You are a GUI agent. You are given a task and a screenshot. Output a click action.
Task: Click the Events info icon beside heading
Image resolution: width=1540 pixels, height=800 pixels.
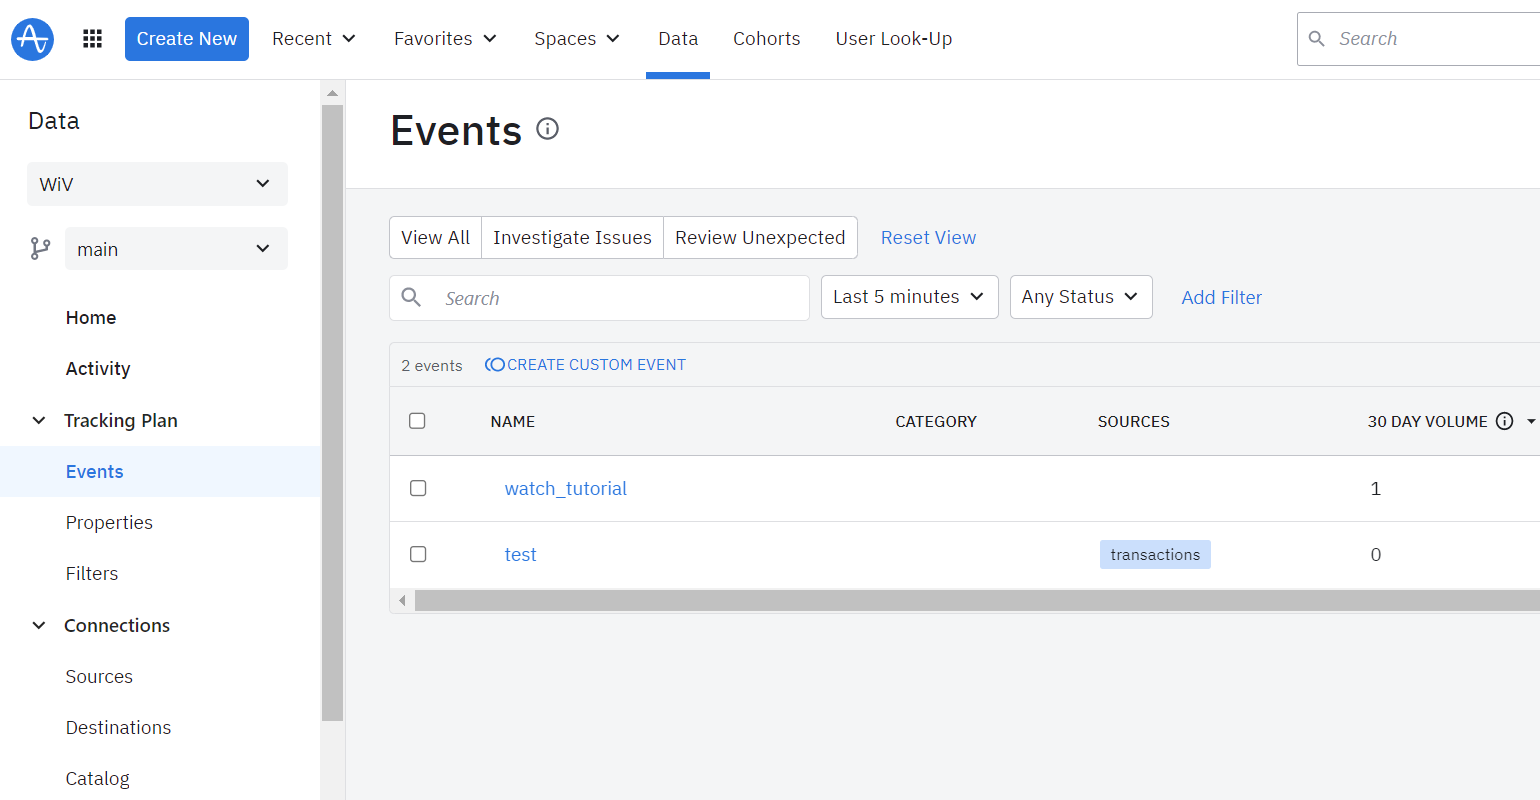[x=547, y=128]
